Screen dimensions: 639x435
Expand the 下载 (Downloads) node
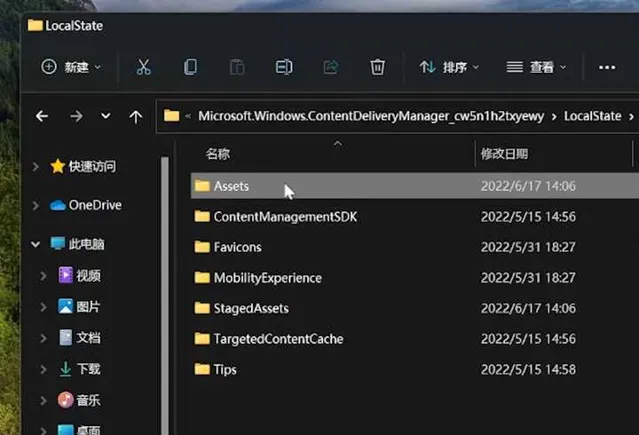coord(43,369)
